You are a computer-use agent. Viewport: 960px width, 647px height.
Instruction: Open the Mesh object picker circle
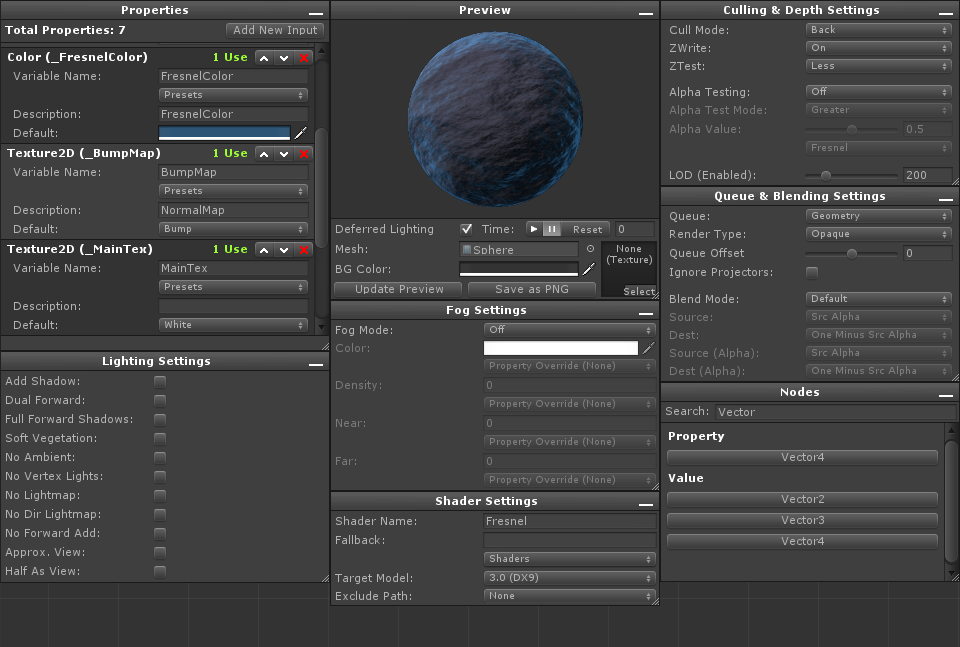pyautogui.click(x=590, y=249)
